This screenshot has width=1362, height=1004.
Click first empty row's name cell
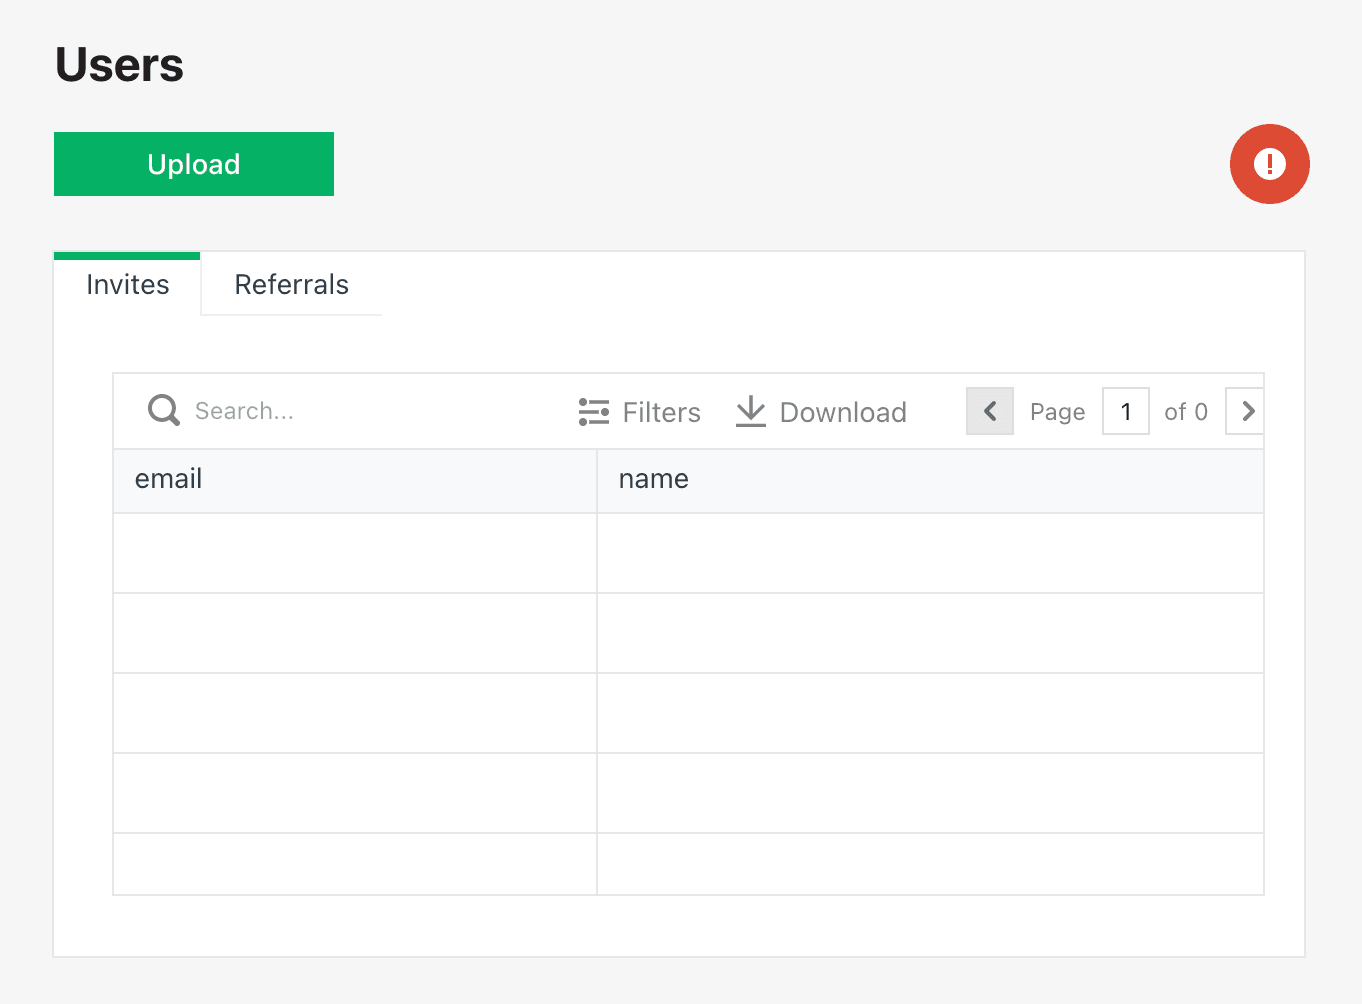point(930,553)
